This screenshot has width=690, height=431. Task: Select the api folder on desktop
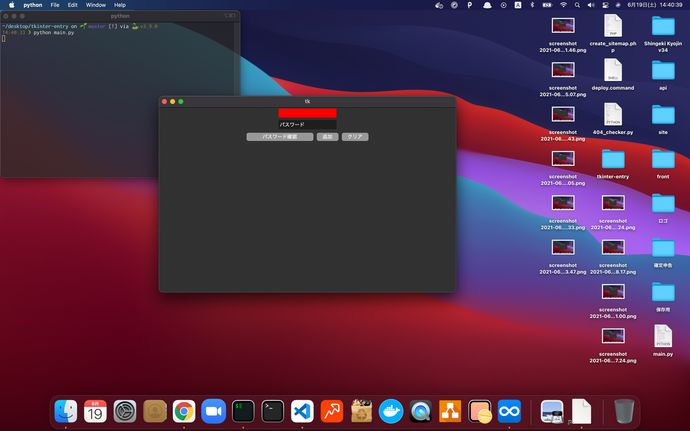663,70
